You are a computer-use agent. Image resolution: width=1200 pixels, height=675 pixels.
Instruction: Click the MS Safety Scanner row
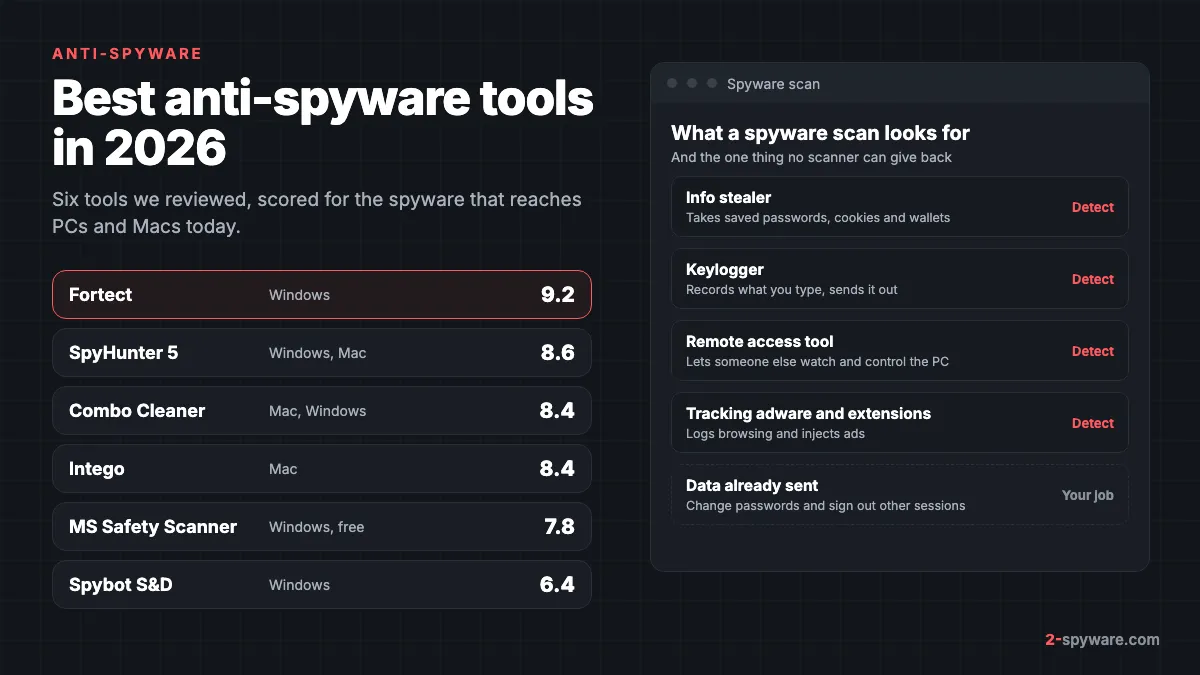[x=322, y=527]
